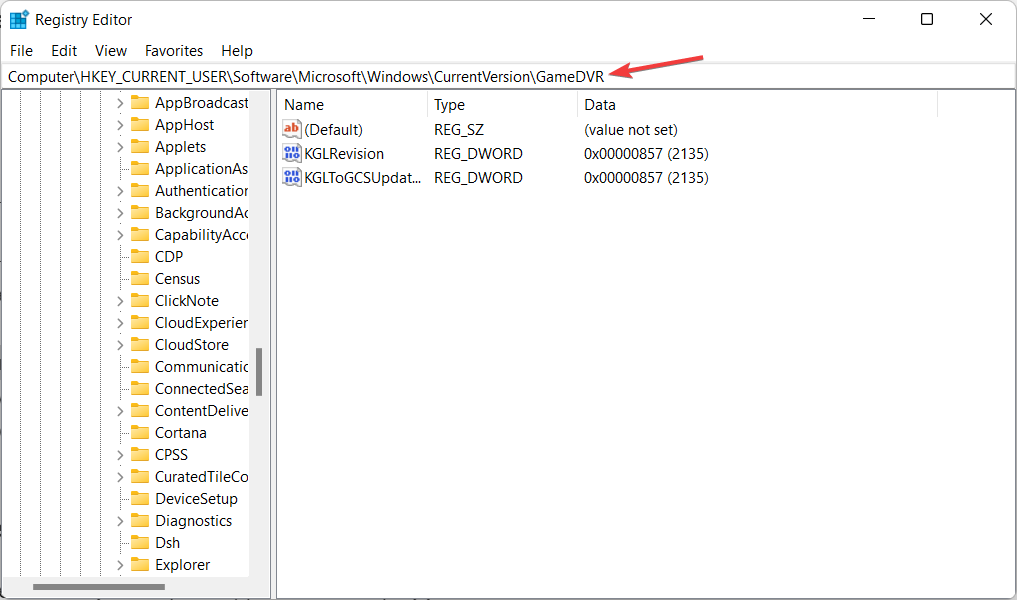
Task: Sort values by the Name column header
Action: [353, 104]
